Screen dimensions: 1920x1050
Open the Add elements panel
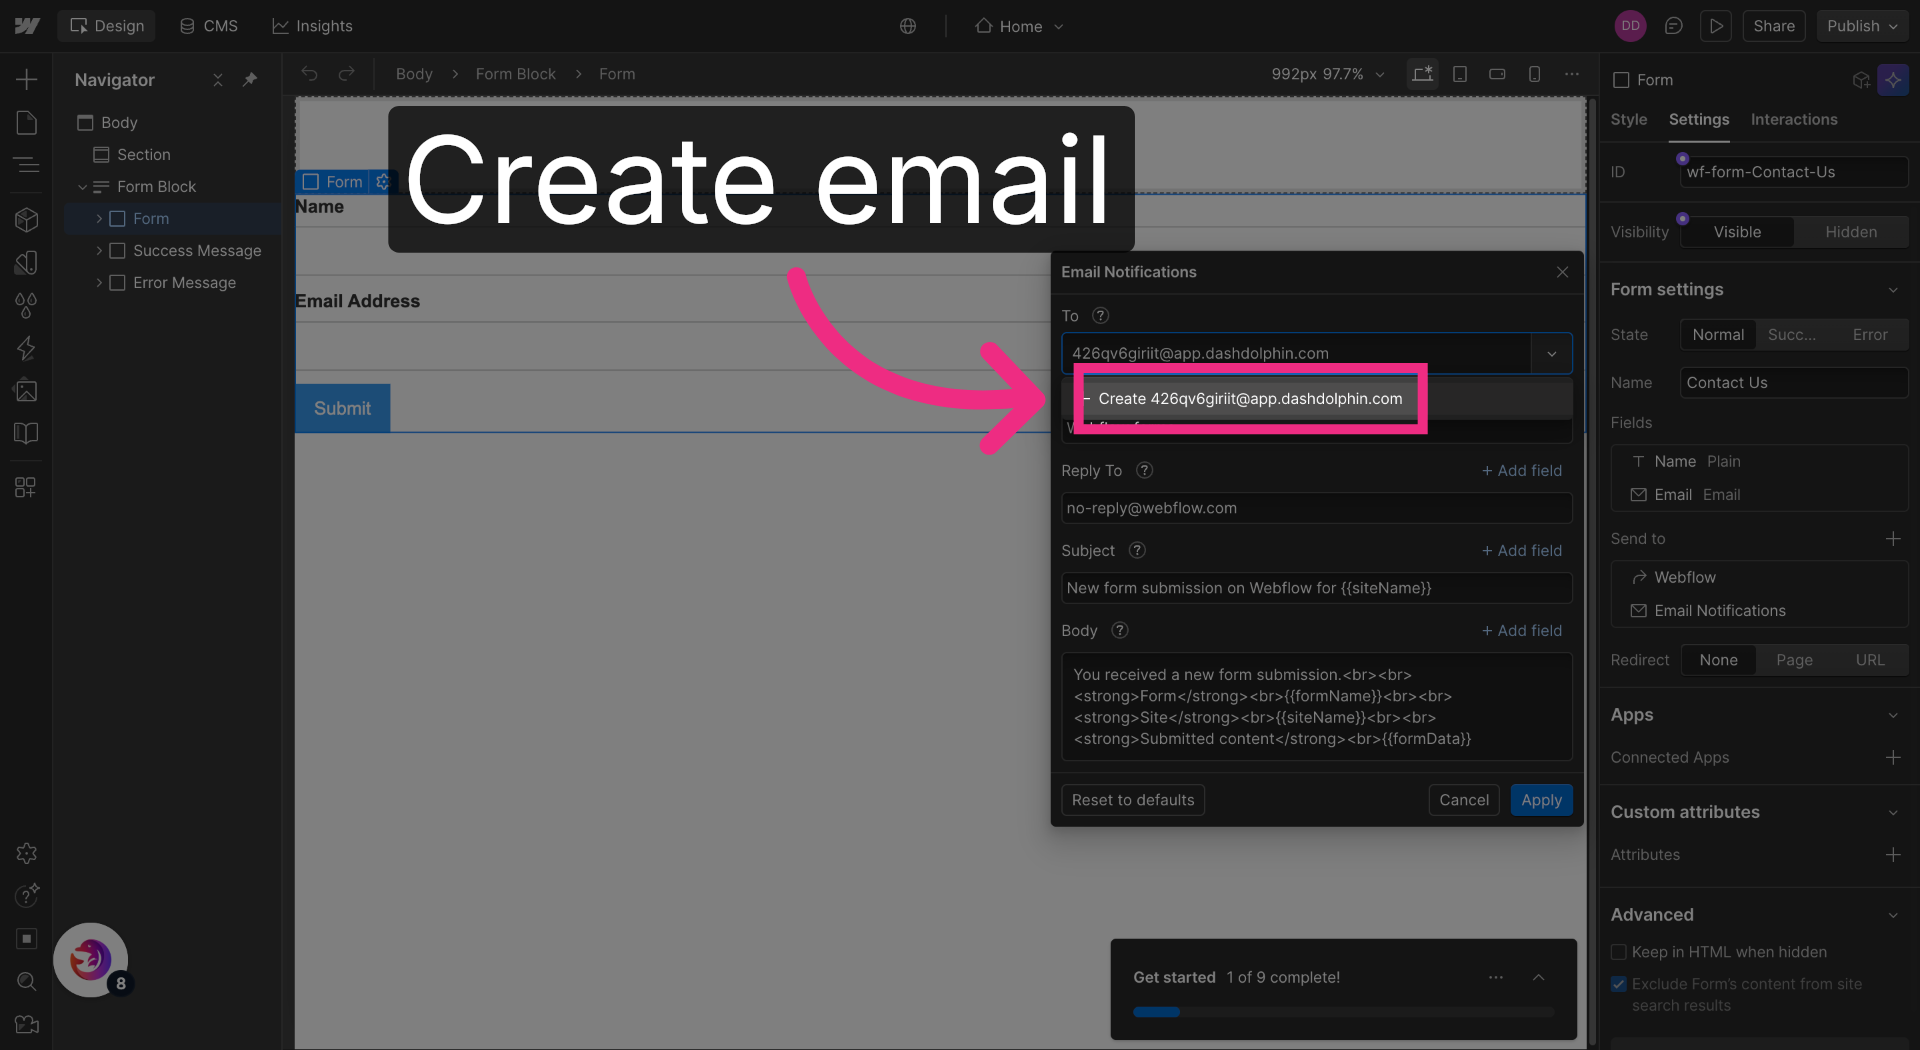click(x=27, y=79)
